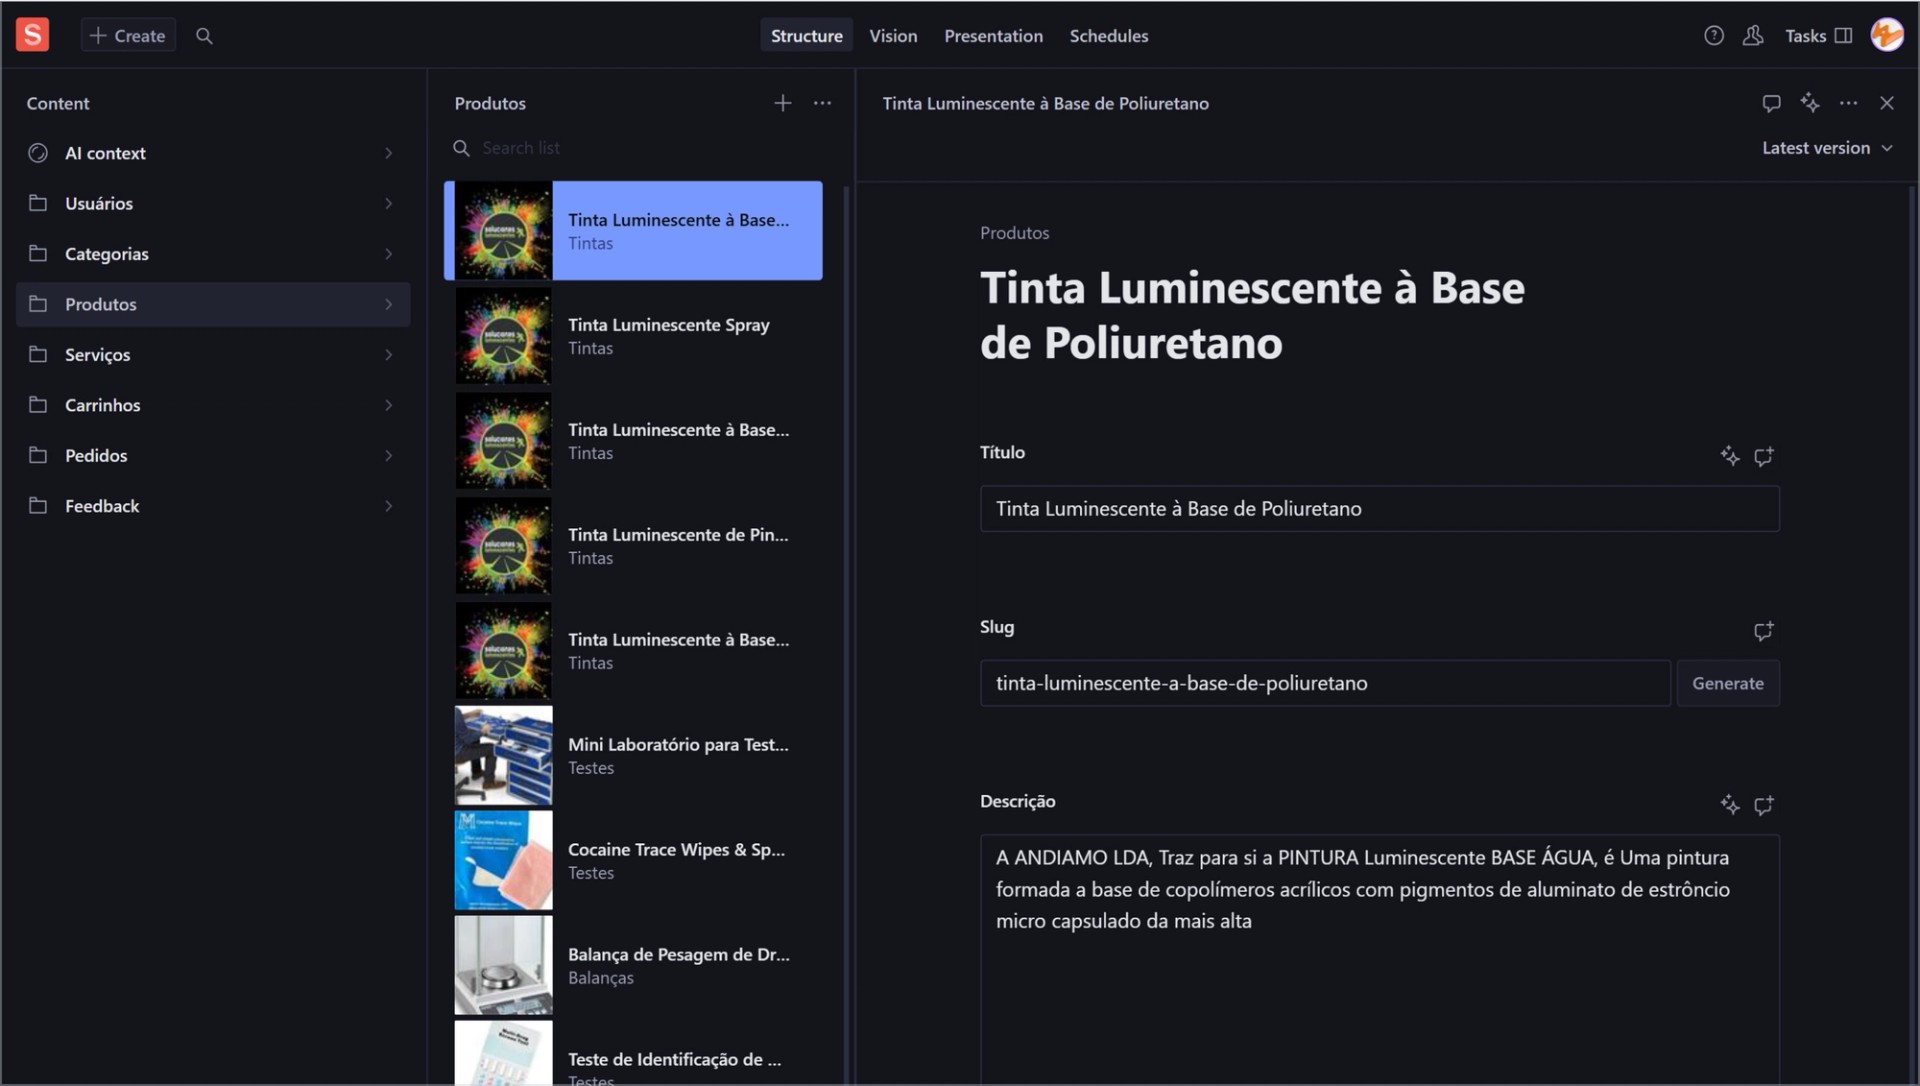1920x1086 pixels.
Task: Select the highlighted Tinta Luminescente à Base... item
Action: point(633,231)
